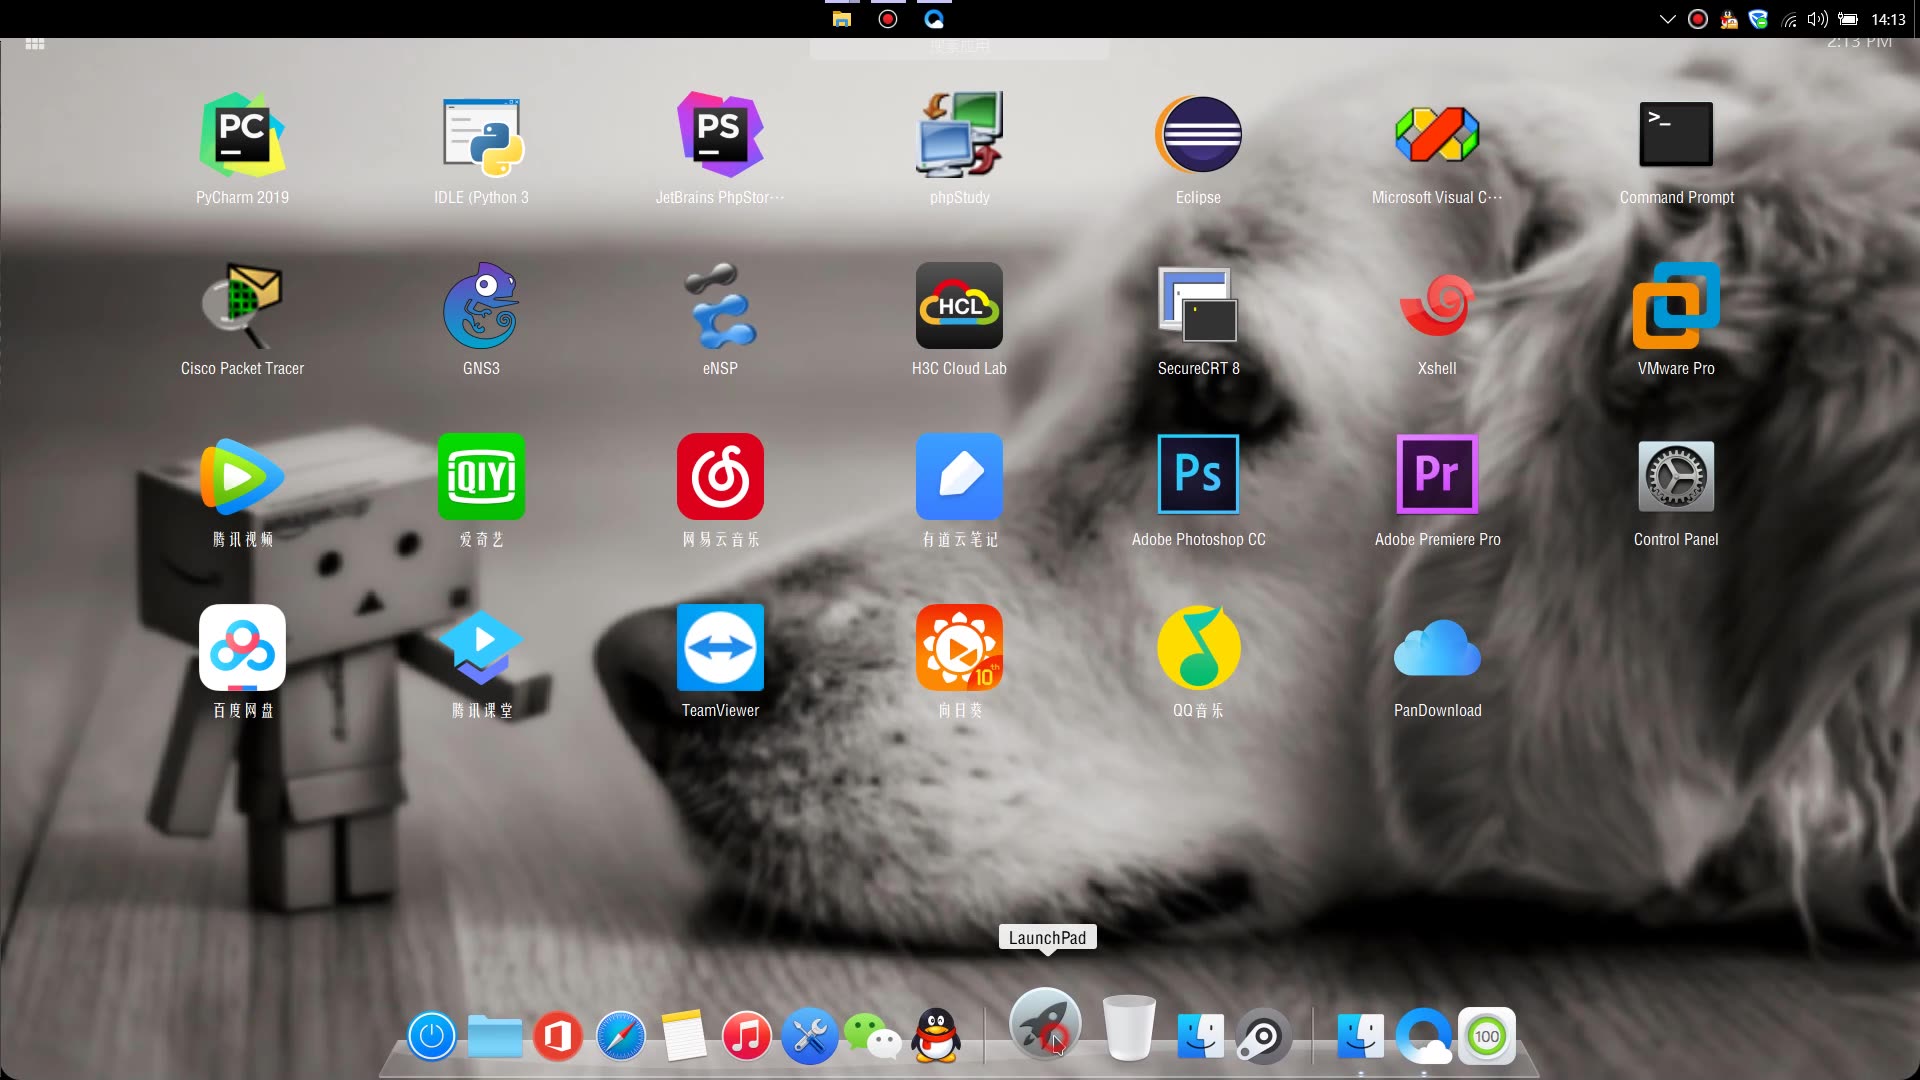
Task: Open H3C Cloud Lab
Action: pos(959,306)
